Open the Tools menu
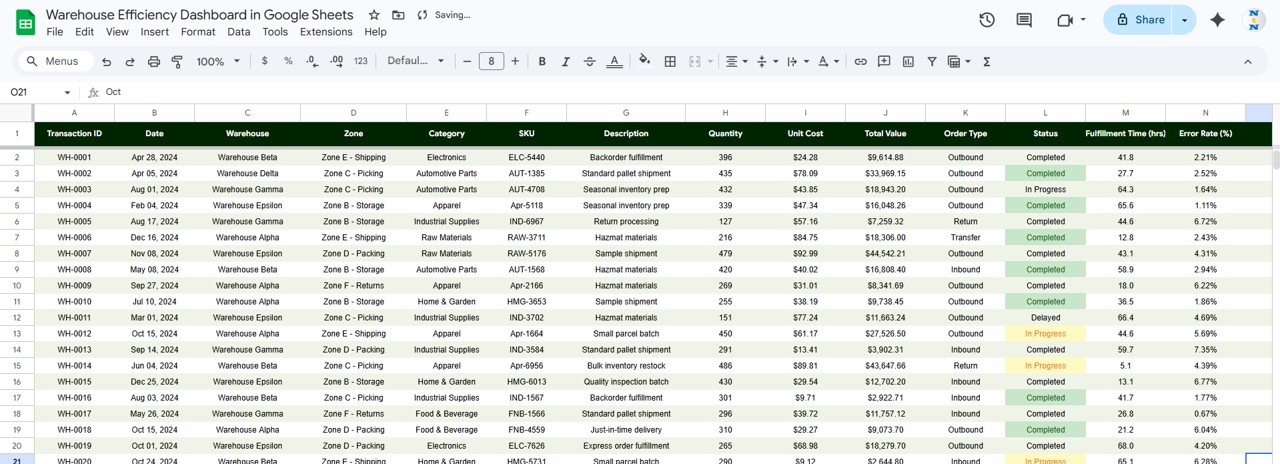This screenshot has height=464, width=1280. (x=275, y=32)
